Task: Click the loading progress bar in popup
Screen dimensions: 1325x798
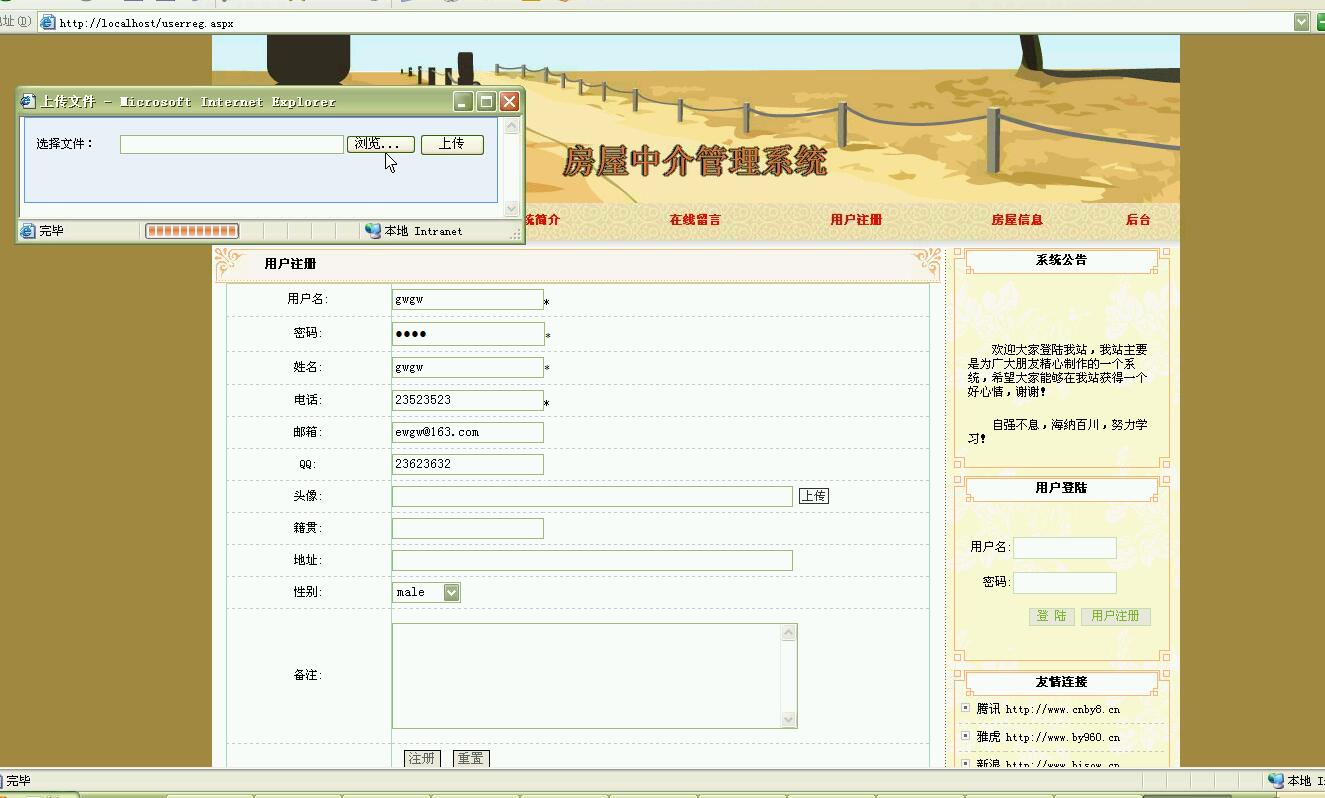Action: point(192,231)
